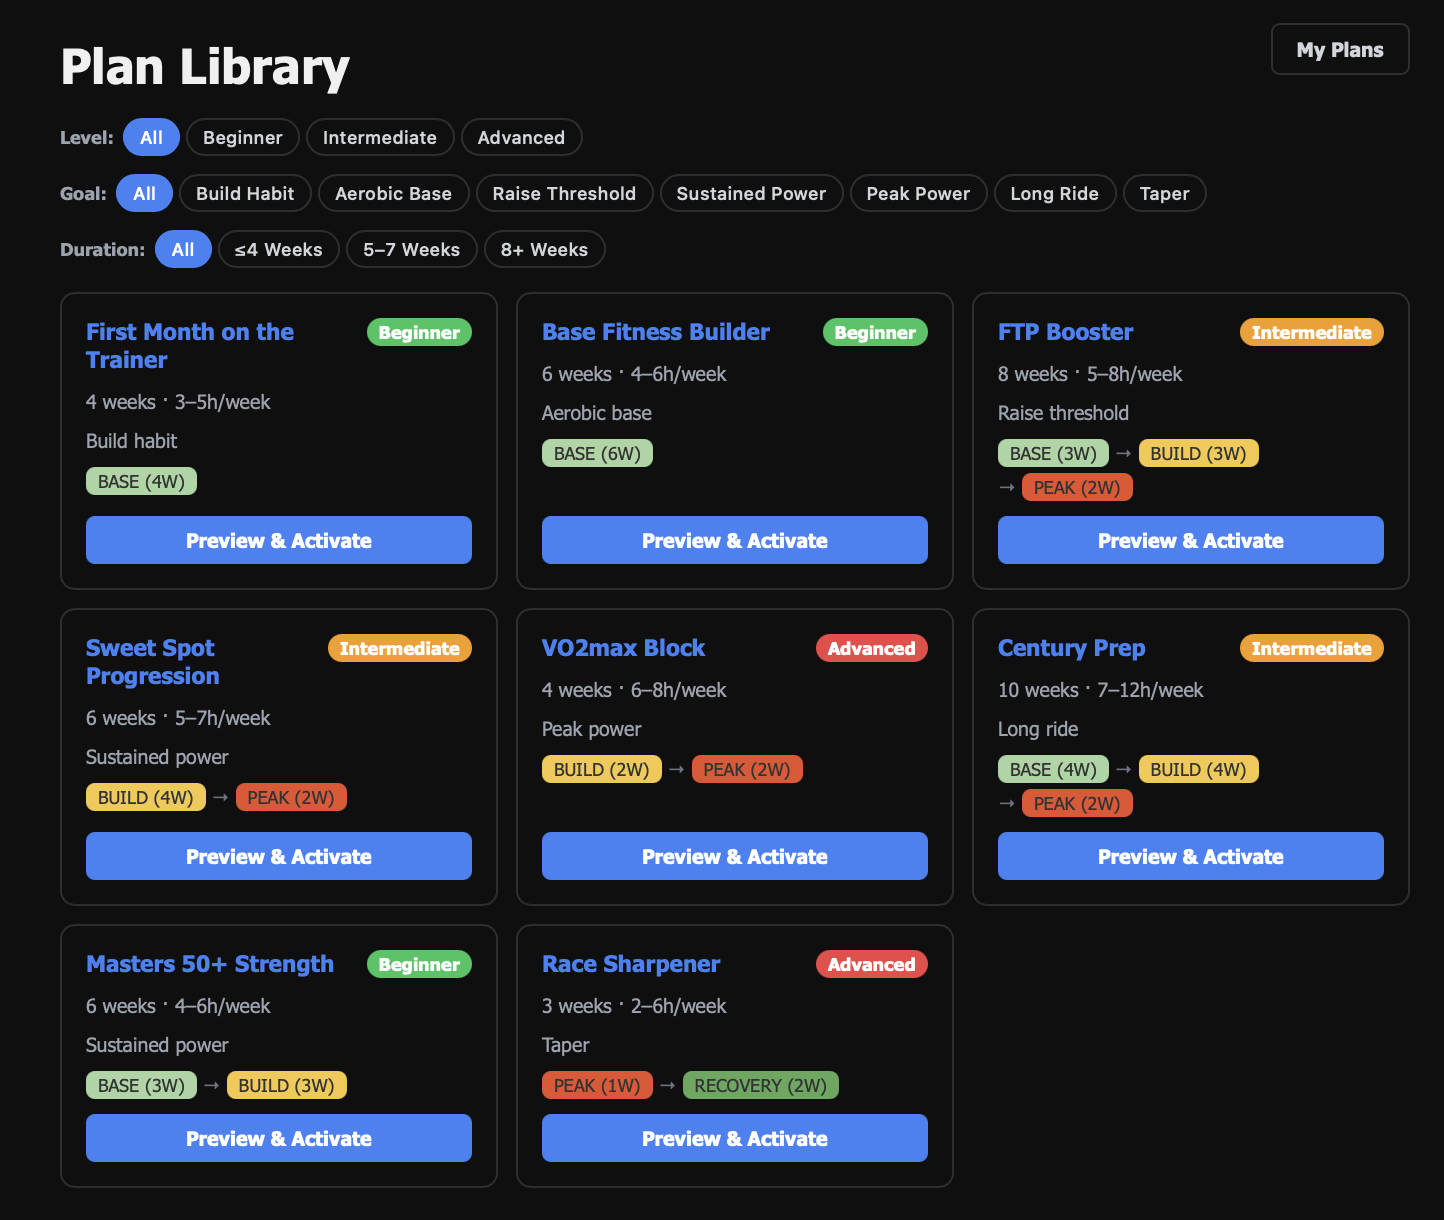Choose the 8+ Weeks duration filter
This screenshot has width=1444, height=1220.
544,249
